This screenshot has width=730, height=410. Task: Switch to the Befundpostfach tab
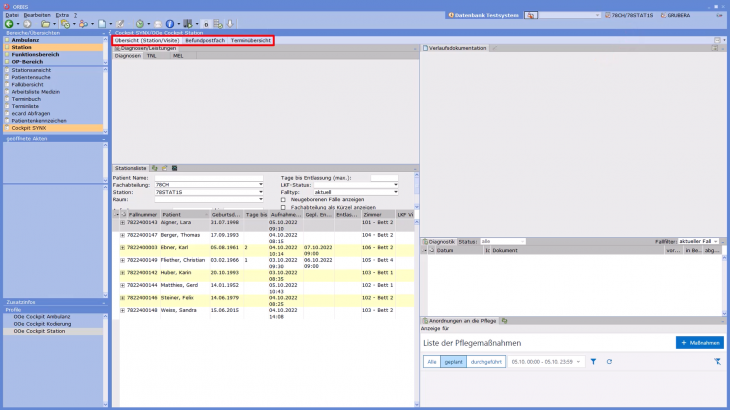tap(205, 40)
